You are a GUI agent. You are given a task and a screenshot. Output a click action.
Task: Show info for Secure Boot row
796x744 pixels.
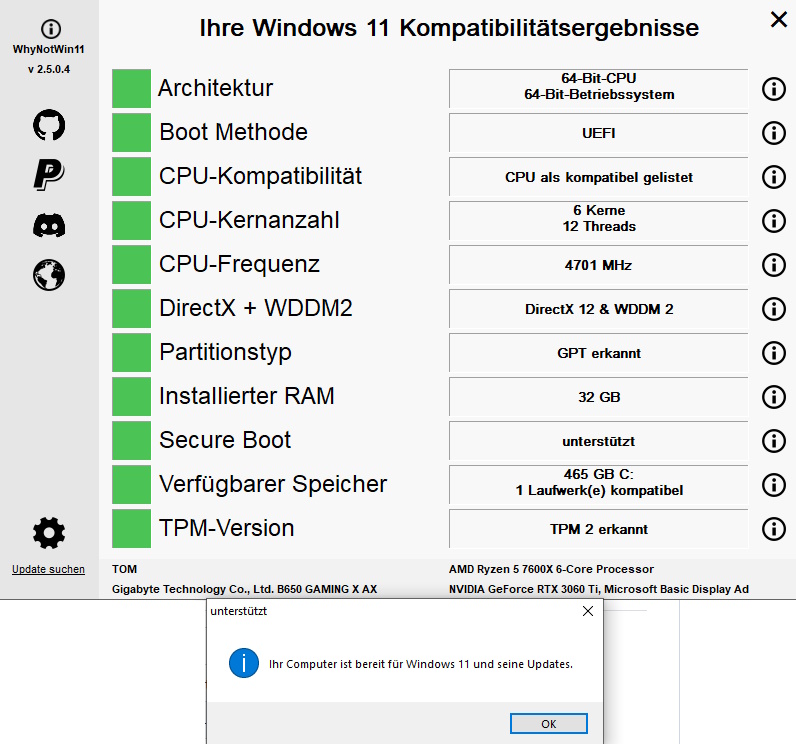774,441
